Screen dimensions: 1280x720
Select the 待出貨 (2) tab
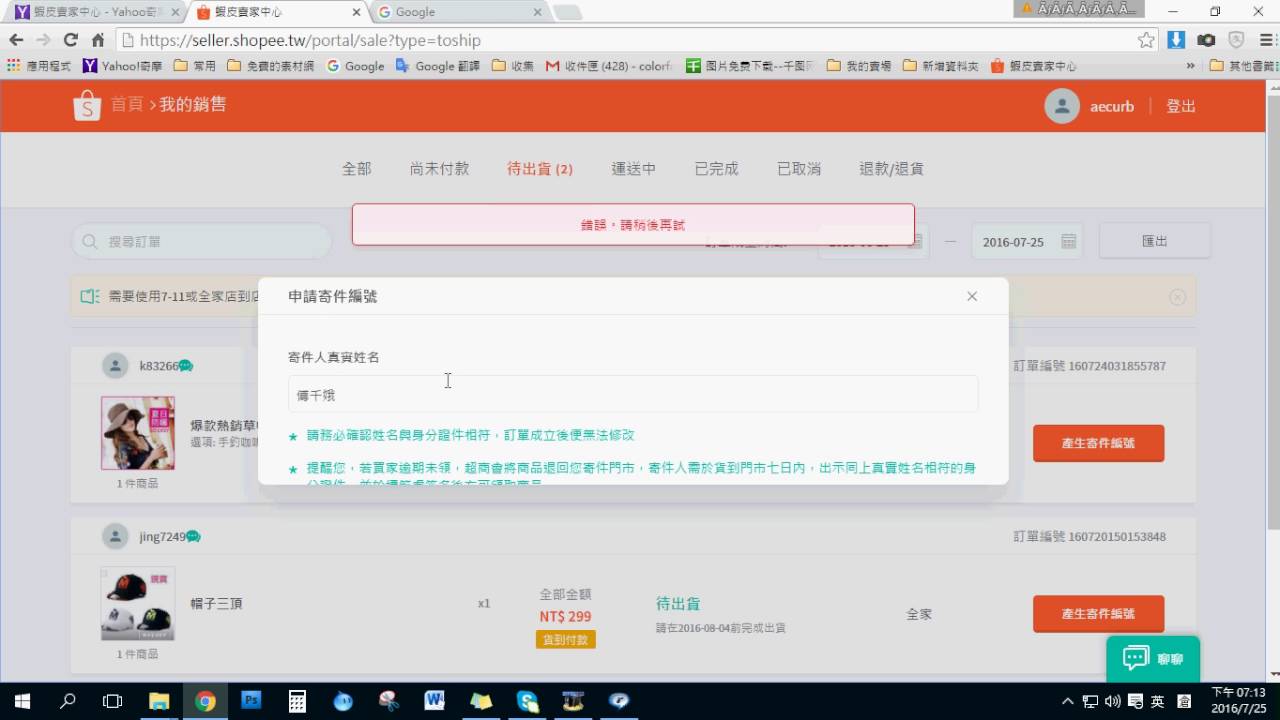tap(540, 169)
